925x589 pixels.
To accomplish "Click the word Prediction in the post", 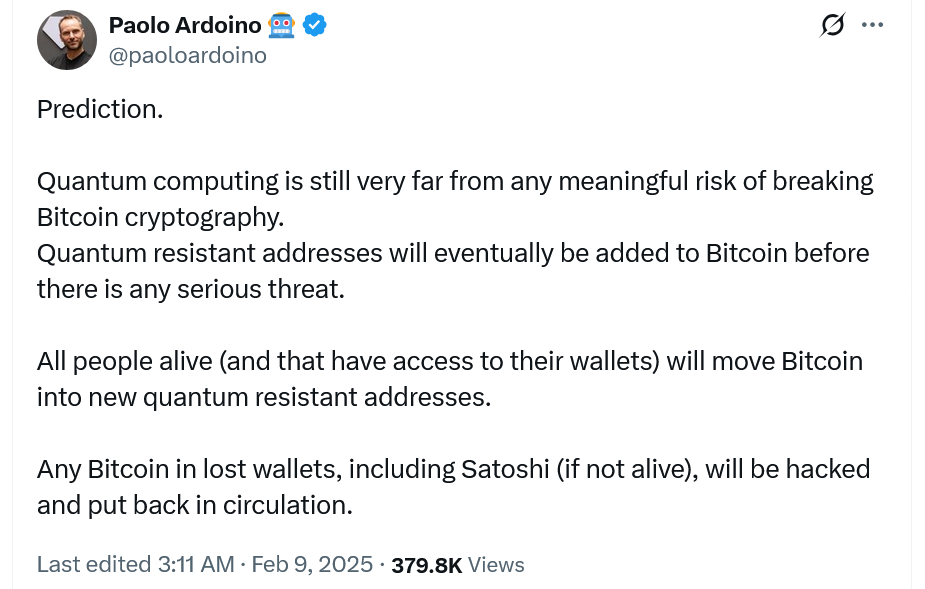I will pos(99,109).
